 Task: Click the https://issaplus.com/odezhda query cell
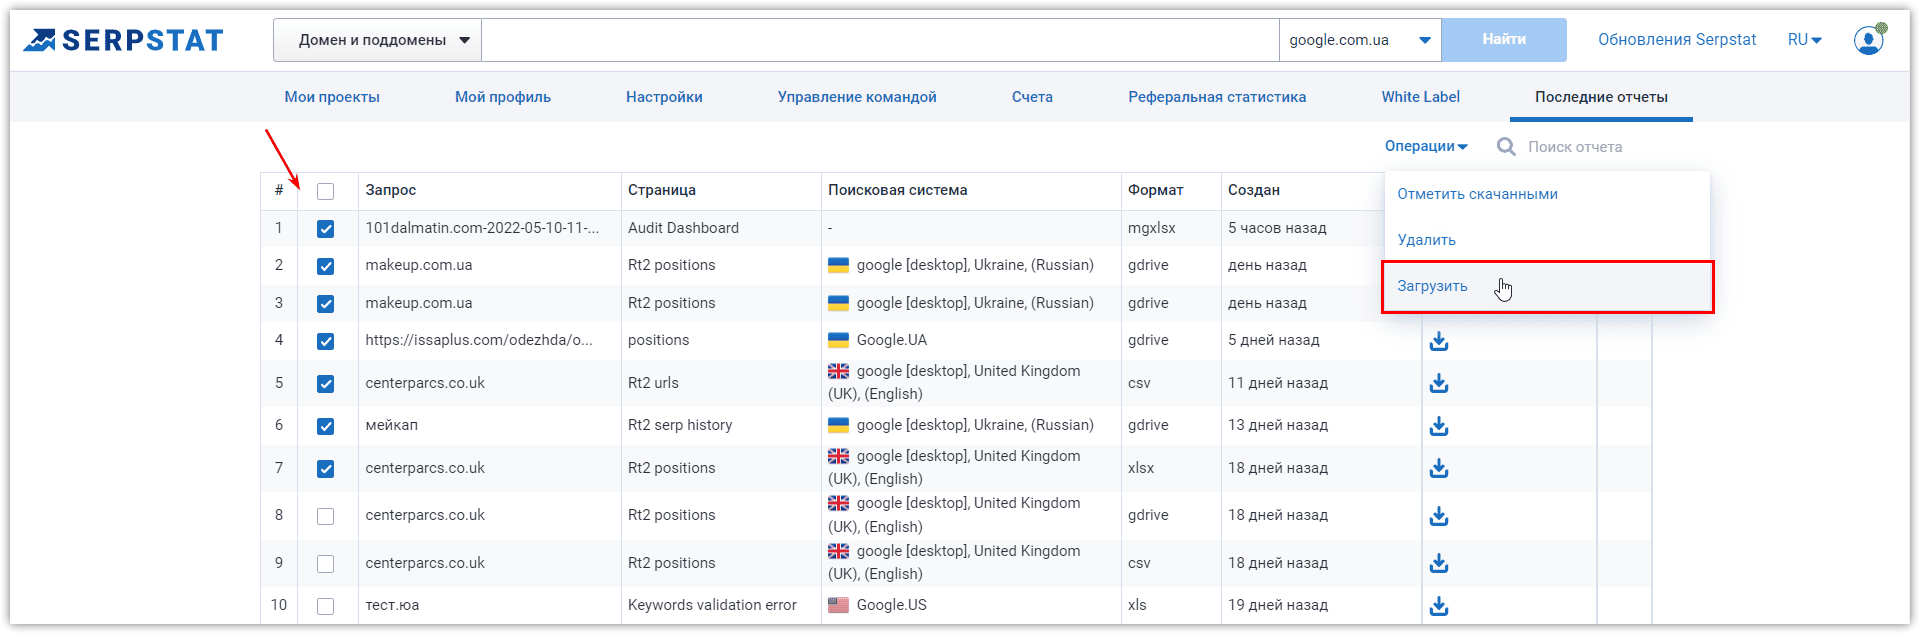tap(479, 340)
